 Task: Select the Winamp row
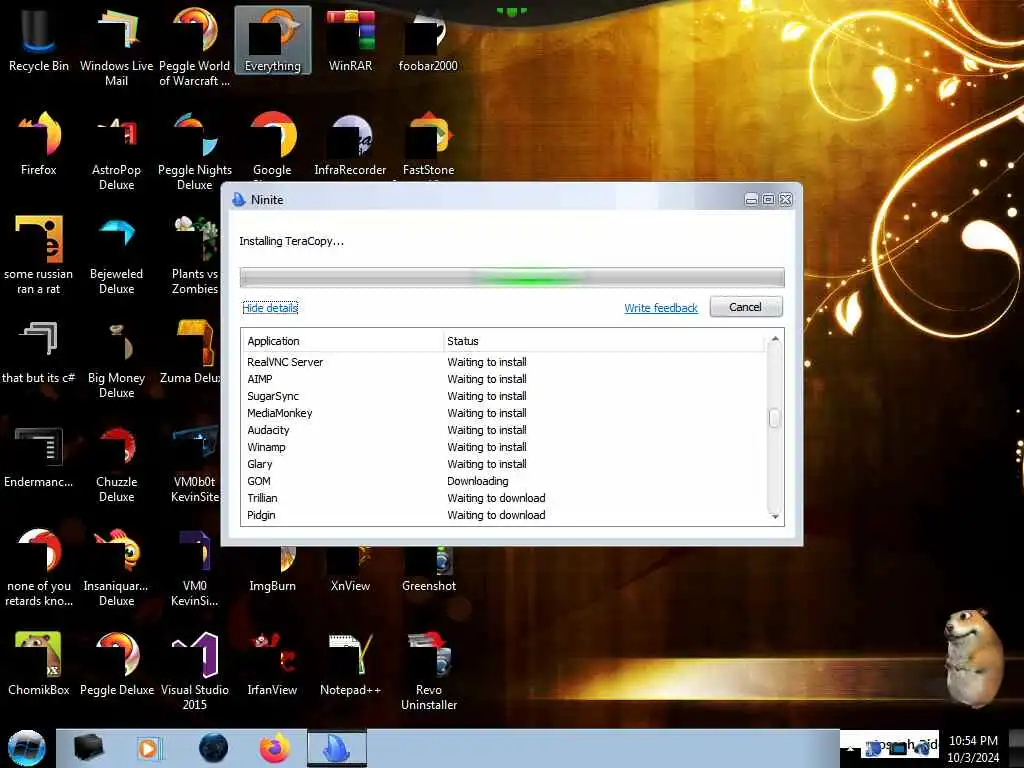coord(505,447)
